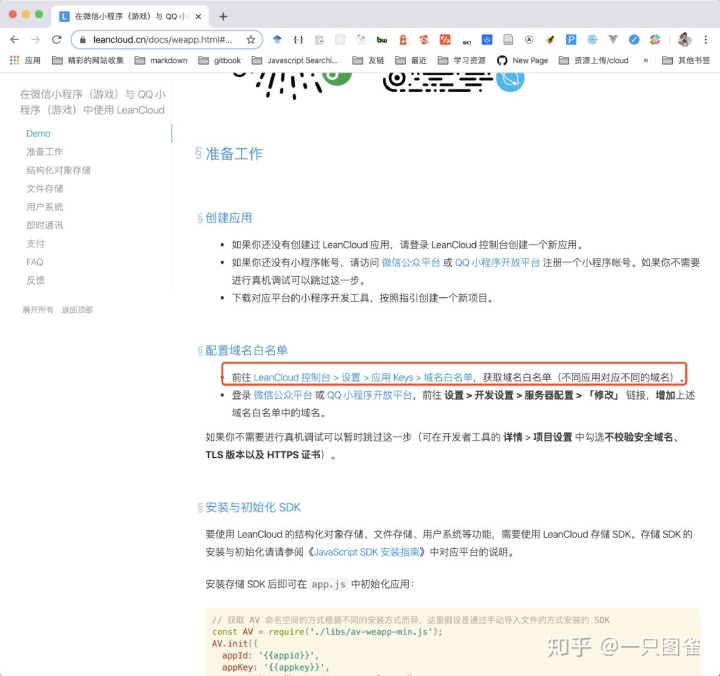The height and width of the screenshot is (676, 720).
Task: Open the 资源上传/cloud bookmark folder
Action: coord(593,60)
